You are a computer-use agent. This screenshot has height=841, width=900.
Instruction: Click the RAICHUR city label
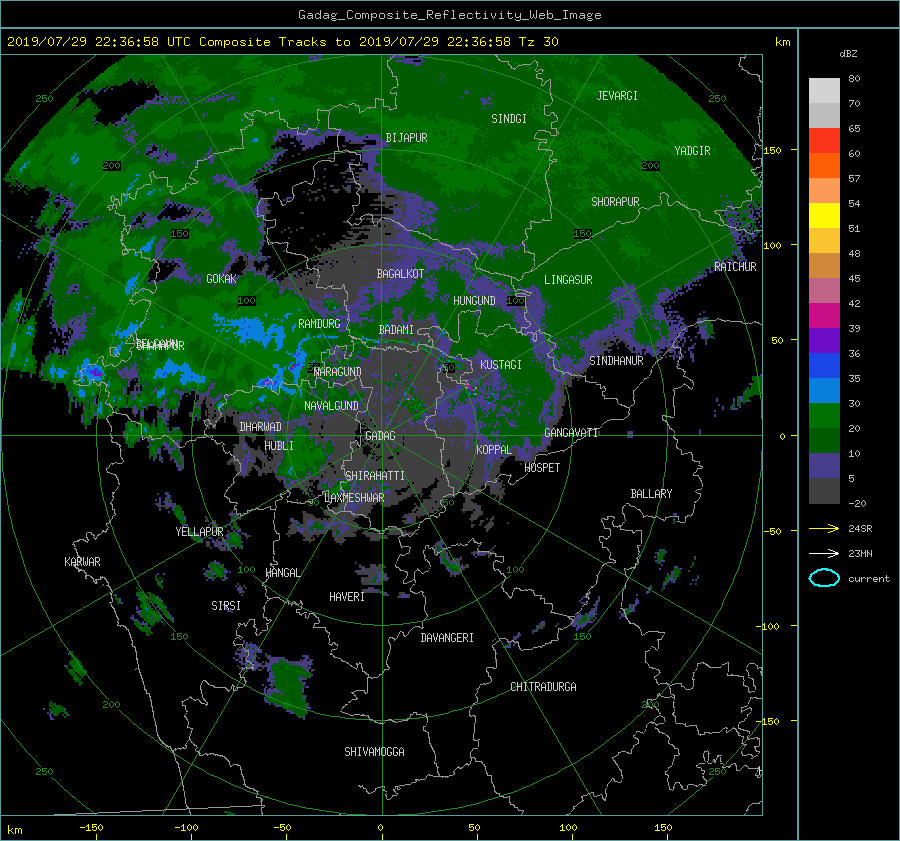[735, 266]
